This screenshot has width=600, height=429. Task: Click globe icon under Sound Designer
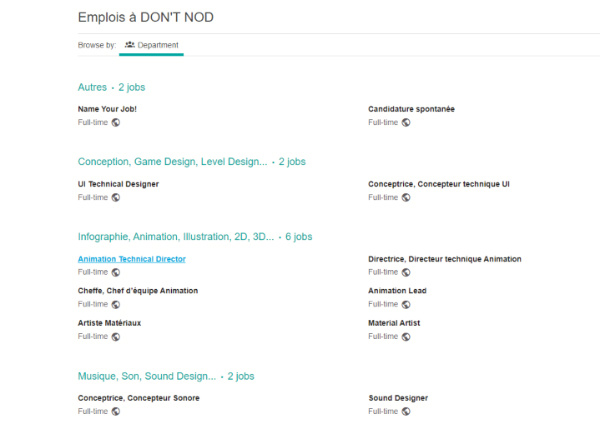coord(406,411)
